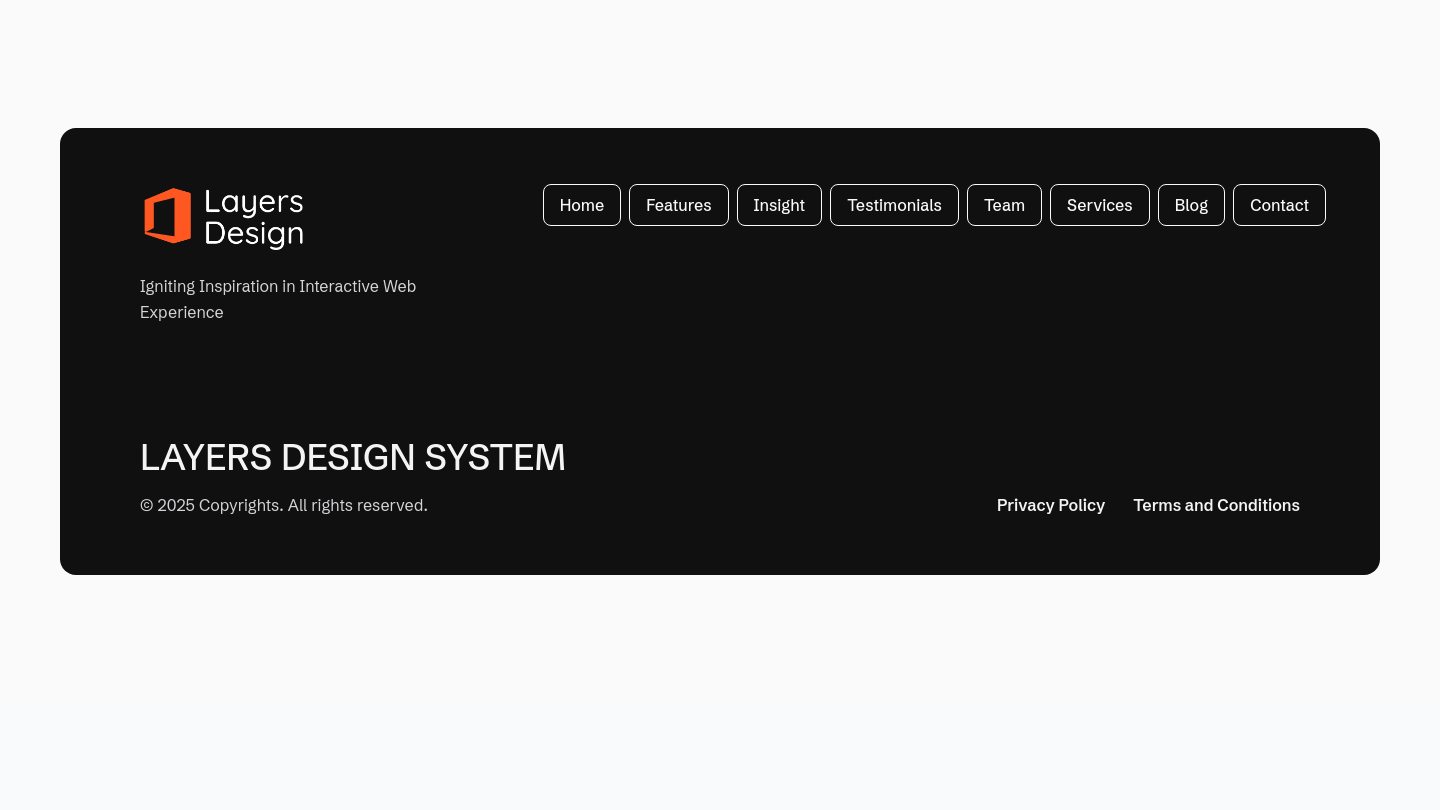Screen dimensions: 1440x810
Task: Click the LAYERS DESIGN SYSTEM heading
Action: tap(352, 457)
